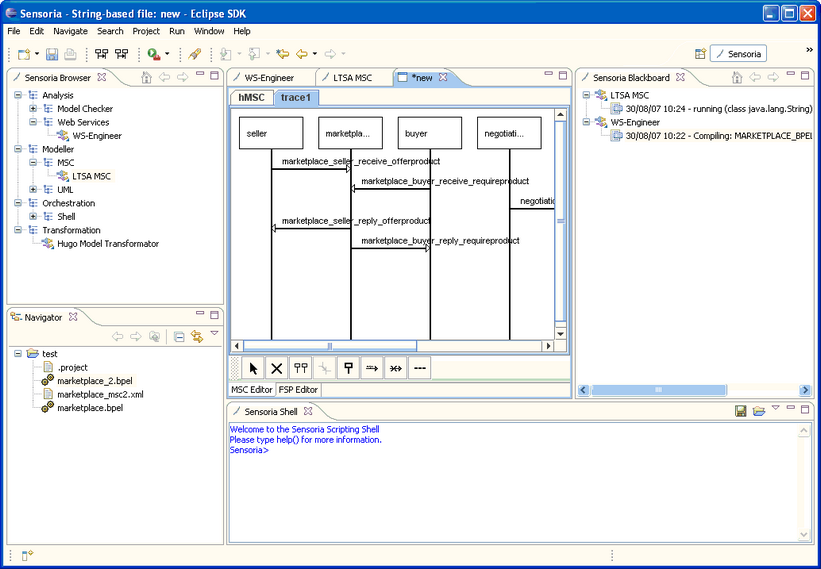The image size is (821, 569).
Task: Click the diagram horizontal scrollbar thumb
Action: click(x=330, y=346)
